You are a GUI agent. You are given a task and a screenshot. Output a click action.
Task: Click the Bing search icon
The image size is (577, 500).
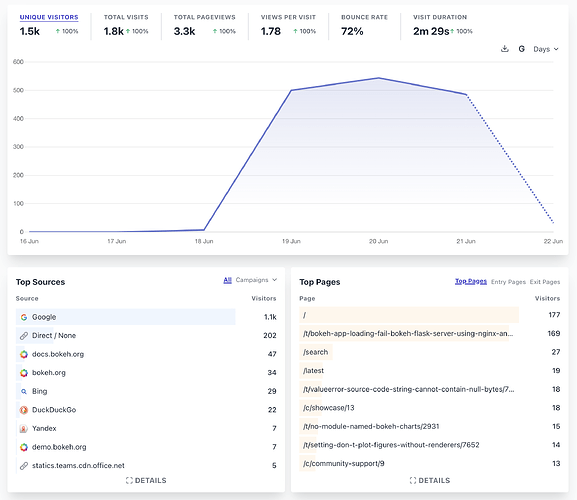click(24, 391)
